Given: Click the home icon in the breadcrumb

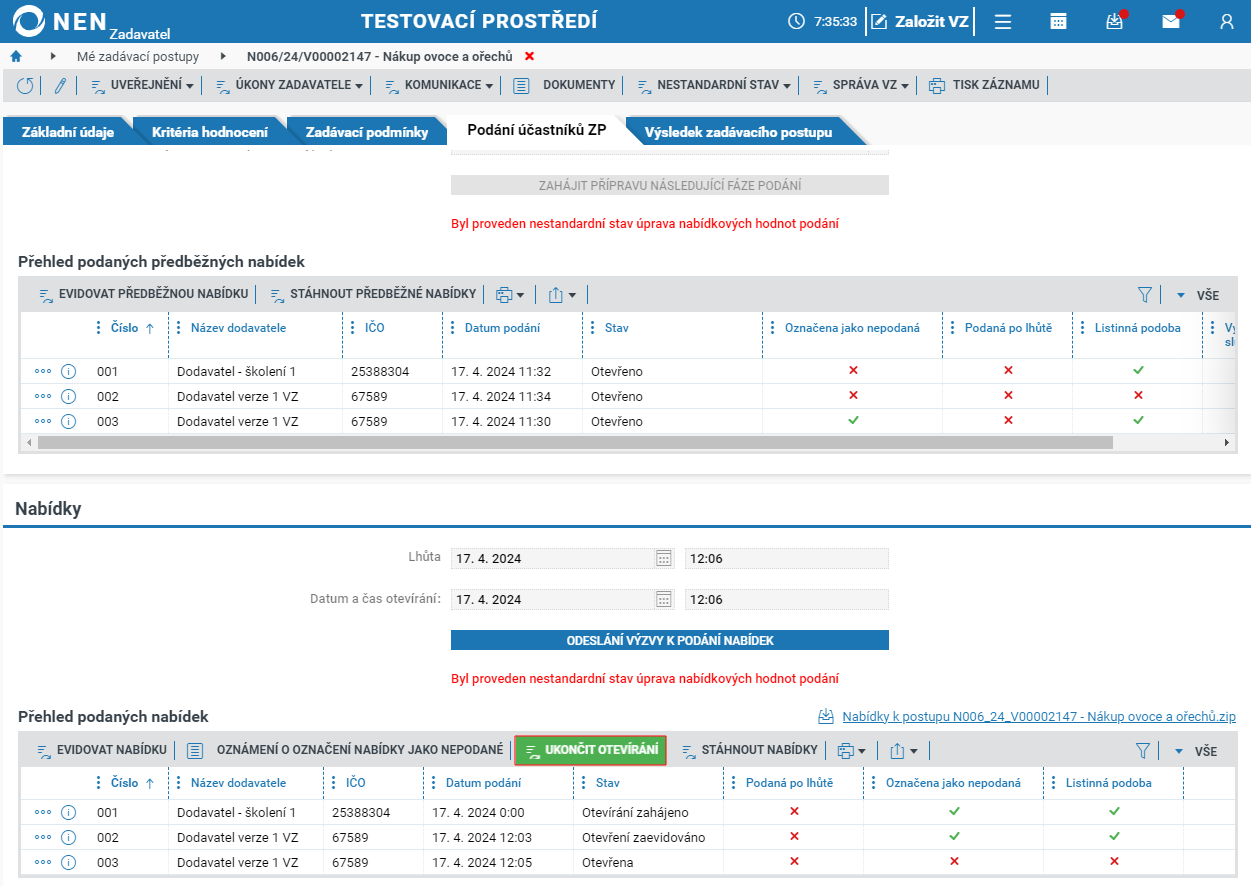Looking at the screenshot, I should [x=16, y=56].
